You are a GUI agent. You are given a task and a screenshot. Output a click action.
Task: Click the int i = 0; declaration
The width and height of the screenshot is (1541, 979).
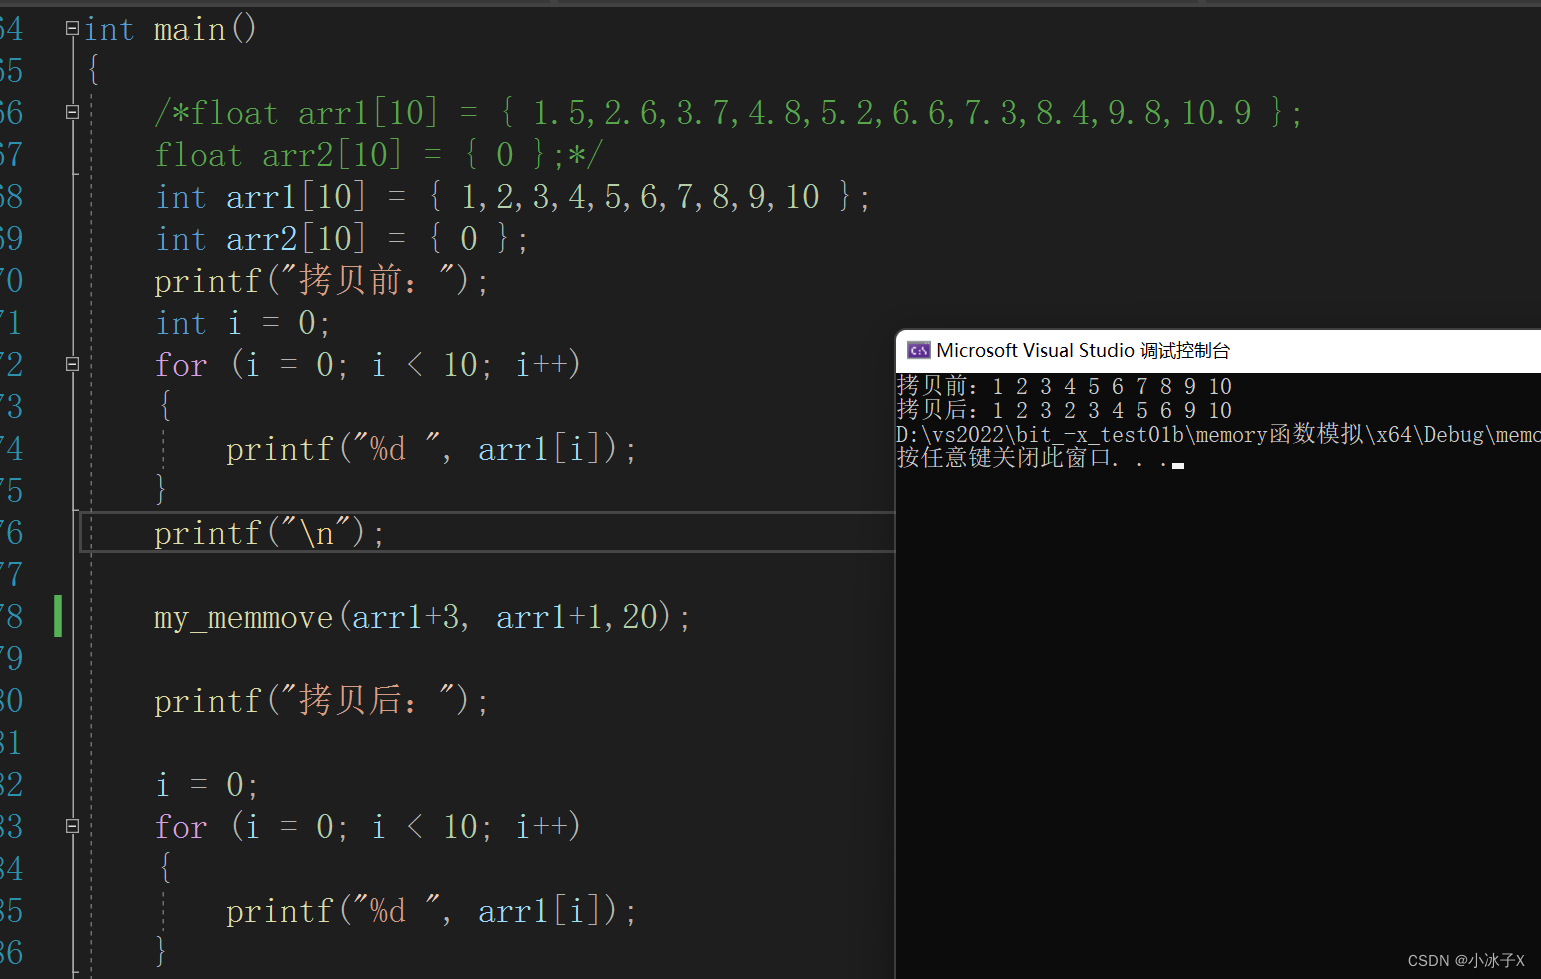tap(242, 323)
